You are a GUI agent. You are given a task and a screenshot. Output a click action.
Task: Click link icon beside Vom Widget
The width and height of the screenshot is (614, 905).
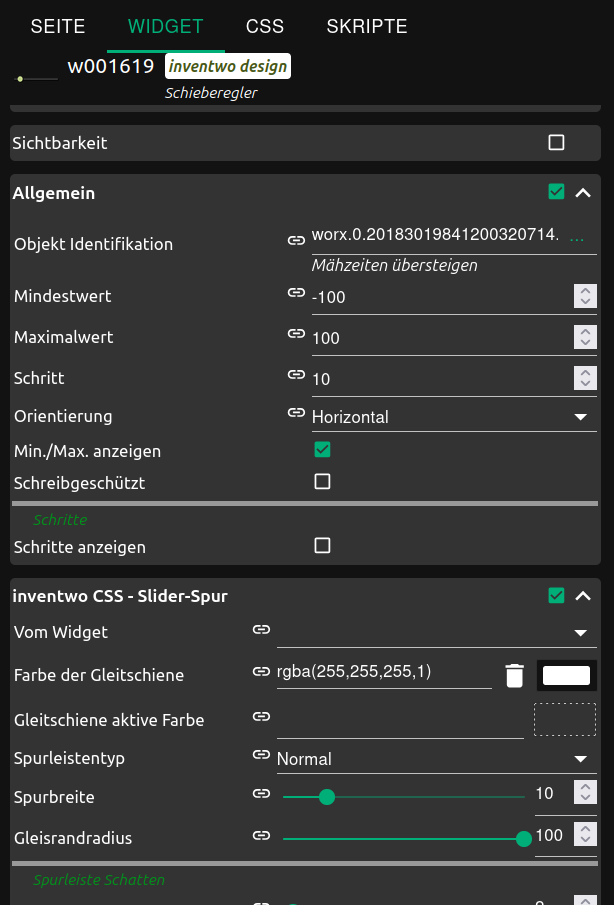pyautogui.click(x=261, y=630)
